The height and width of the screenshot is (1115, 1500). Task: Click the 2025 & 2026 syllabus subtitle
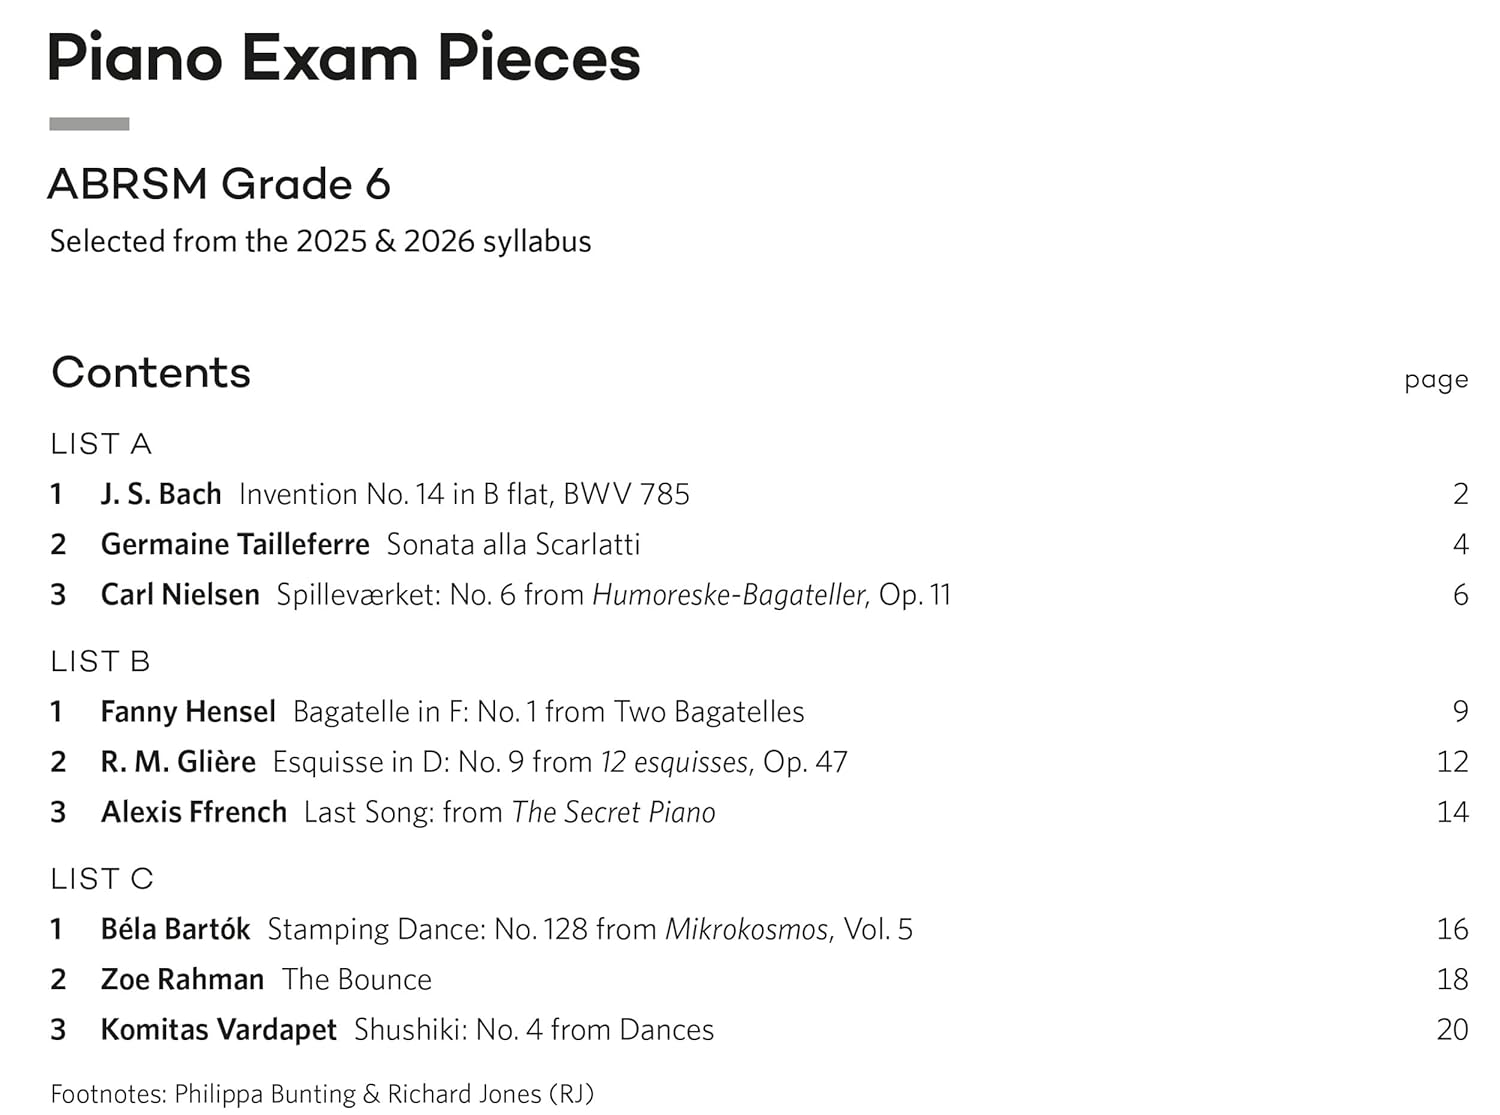[320, 241]
